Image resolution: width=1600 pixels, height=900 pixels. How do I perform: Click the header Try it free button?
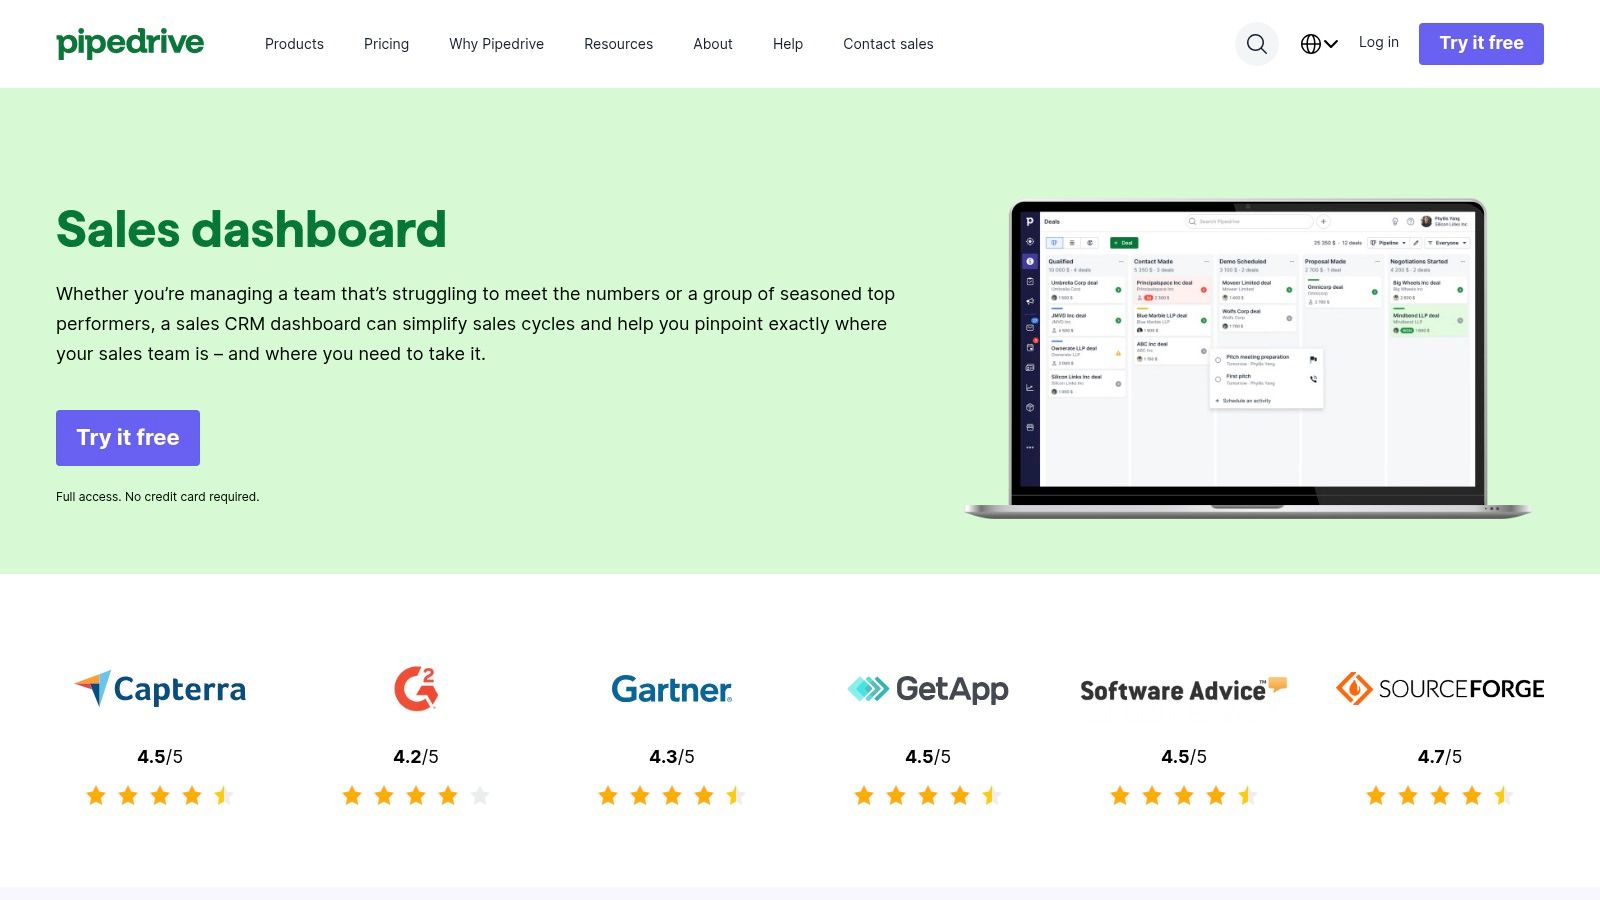click(x=1481, y=44)
